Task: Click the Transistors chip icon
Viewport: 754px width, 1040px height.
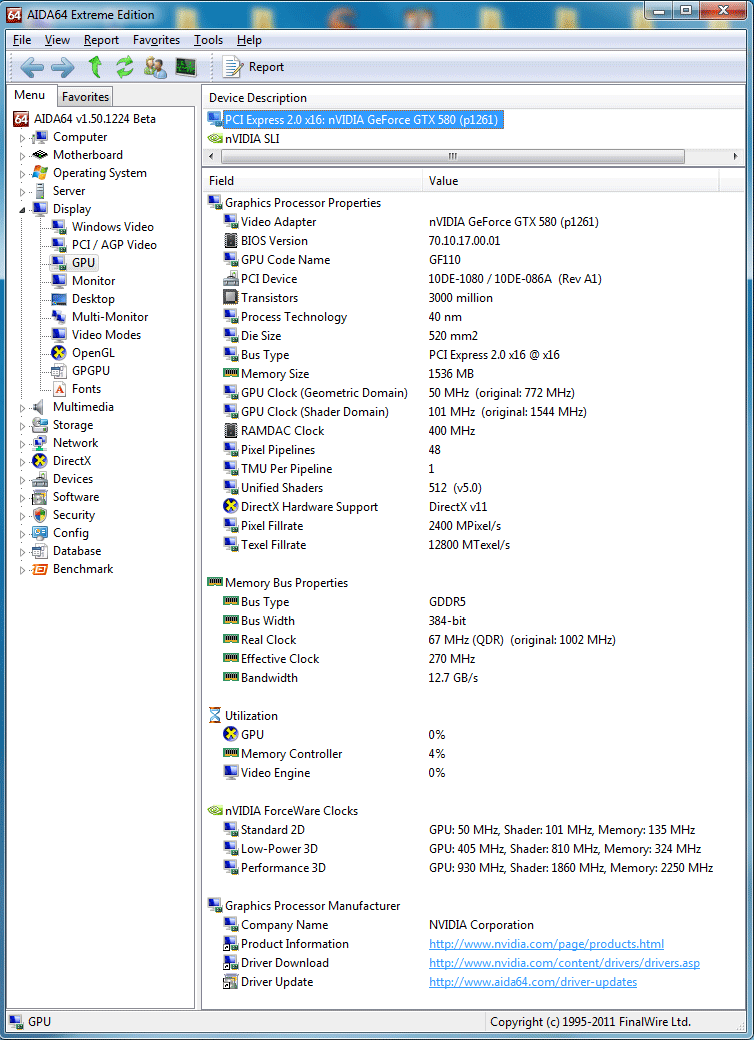Action: 231,298
